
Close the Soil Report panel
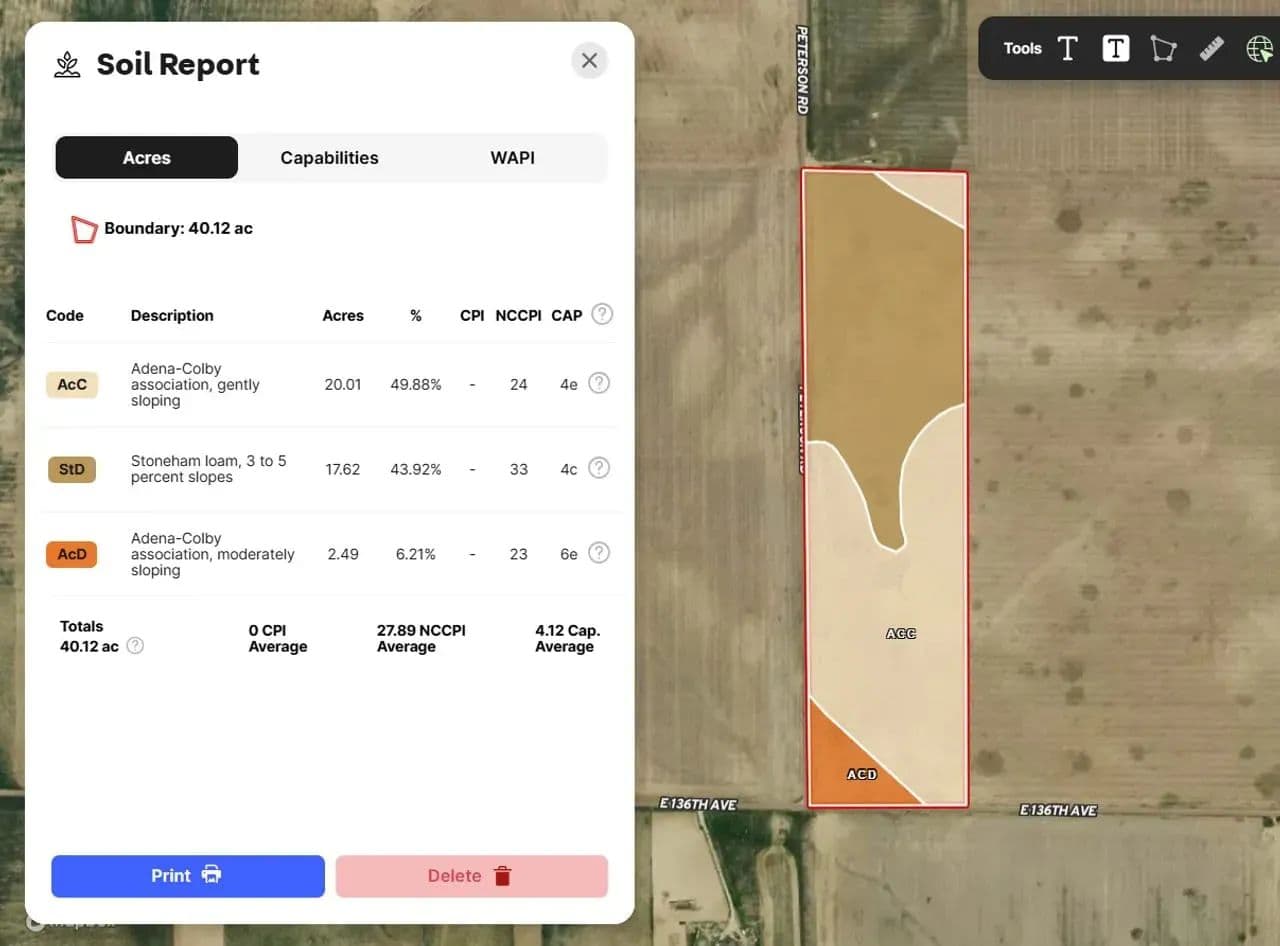coord(590,61)
